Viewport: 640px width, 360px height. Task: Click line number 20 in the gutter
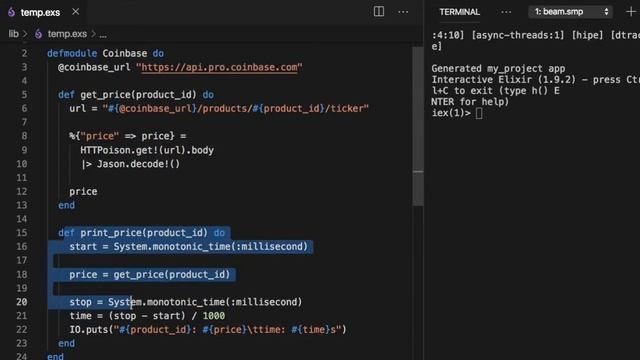pos(22,302)
